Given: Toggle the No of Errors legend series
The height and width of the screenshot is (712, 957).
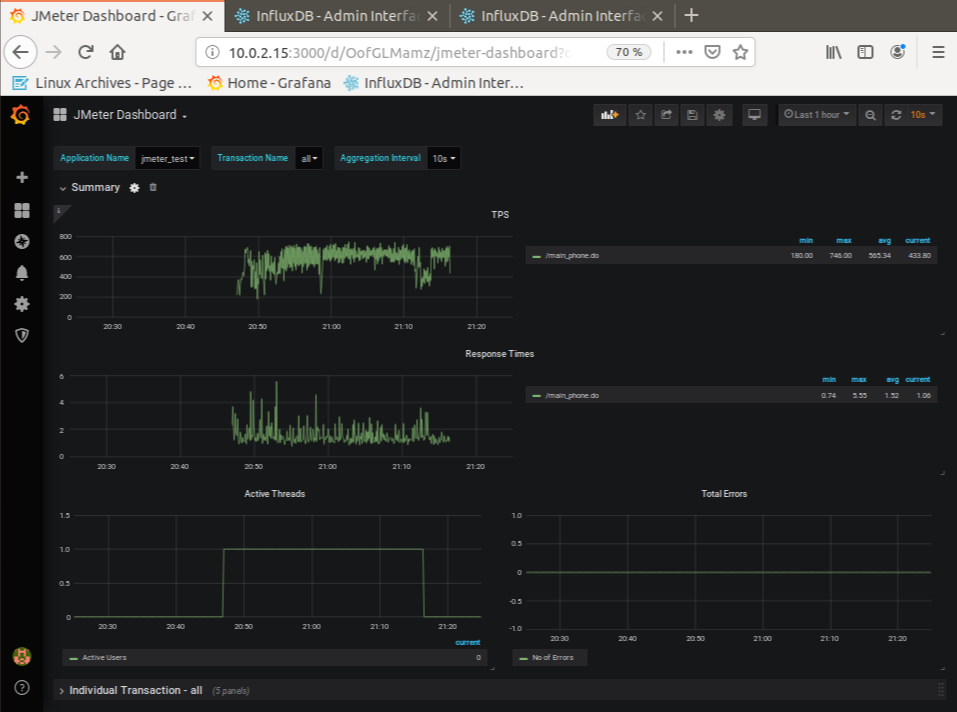Looking at the screenshot, I should click(553, 657).
